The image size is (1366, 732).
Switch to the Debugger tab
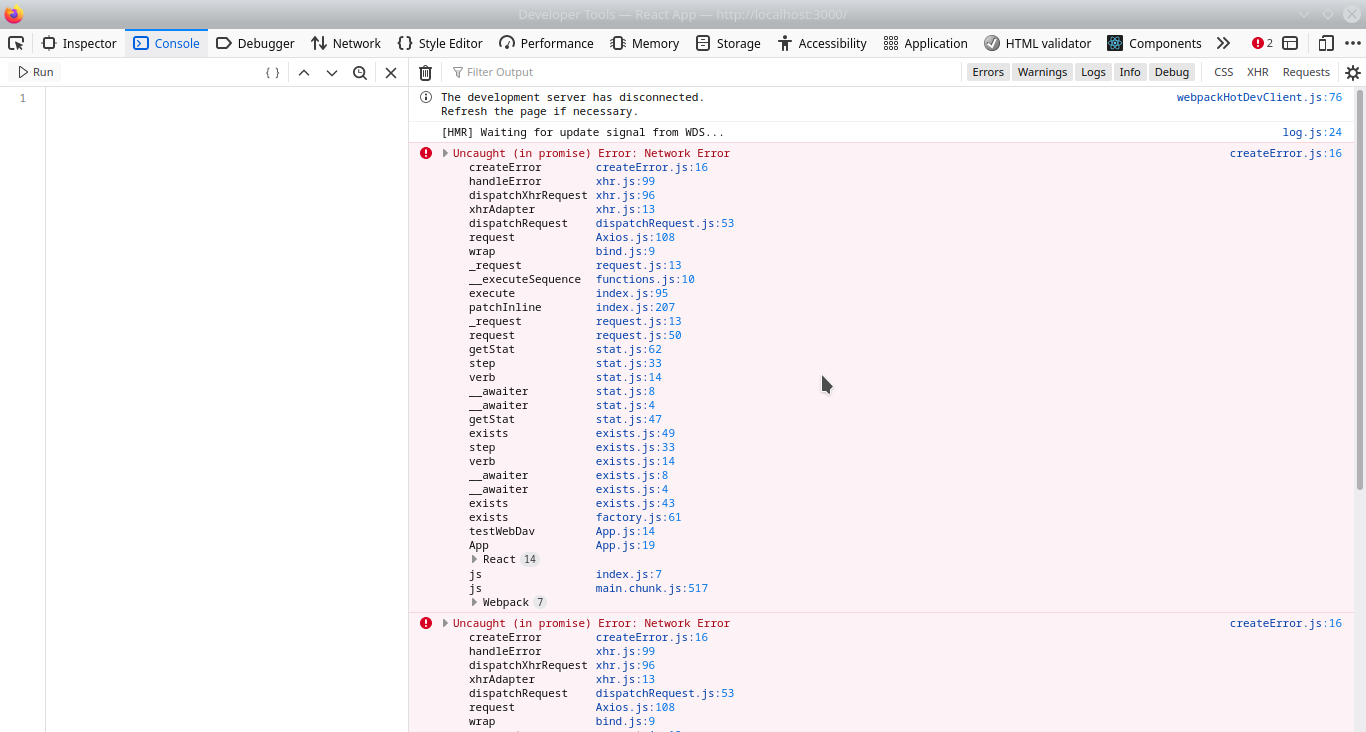pos(255,43)
